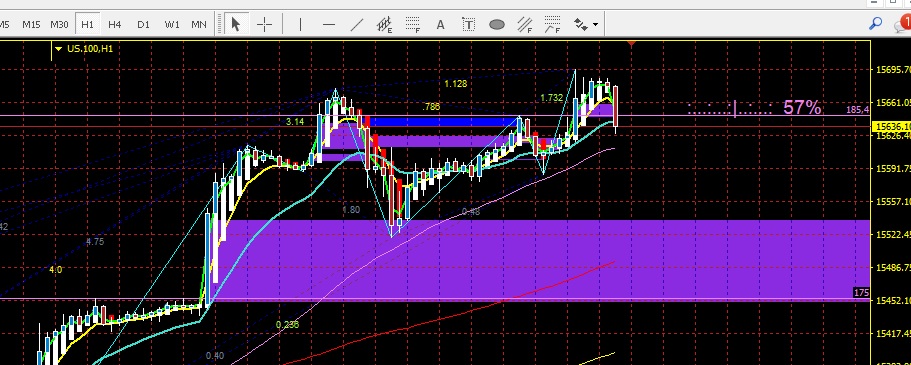Viewport: 911px width, 365px height.
Task: Switch chart to M15 timeframe
Action: click(x=31, y=24)
